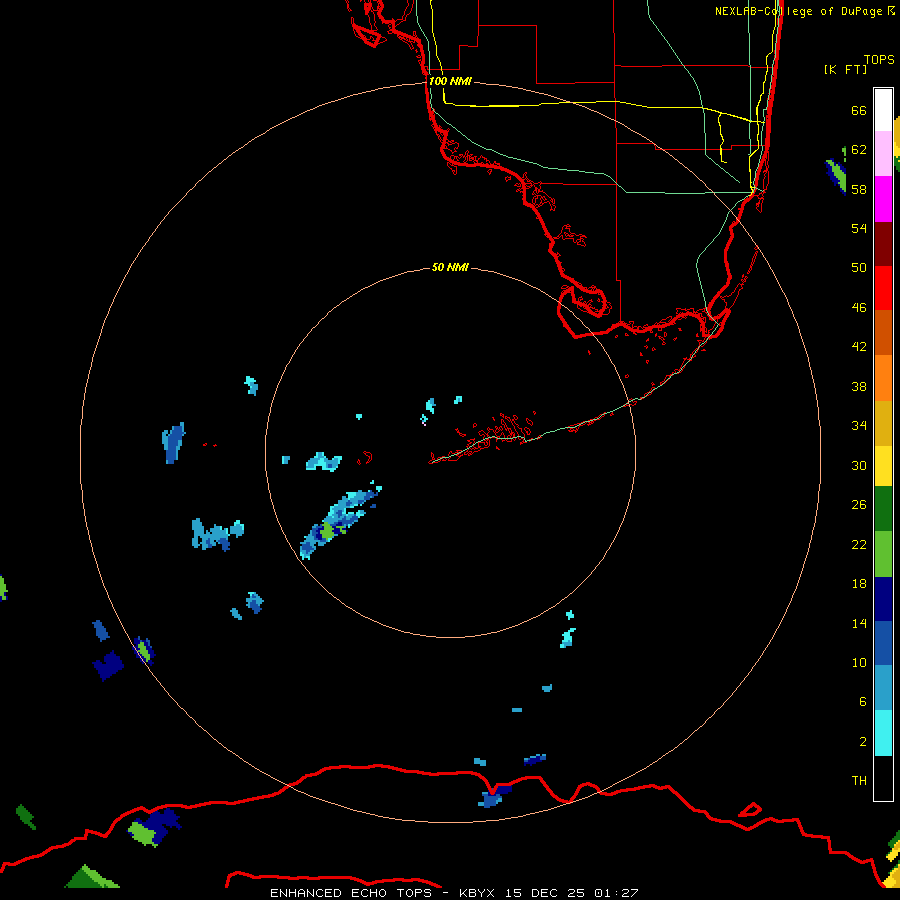Select the '14' legend value
900x900 pixels.
pyautogui.click(x=859, y=623)
